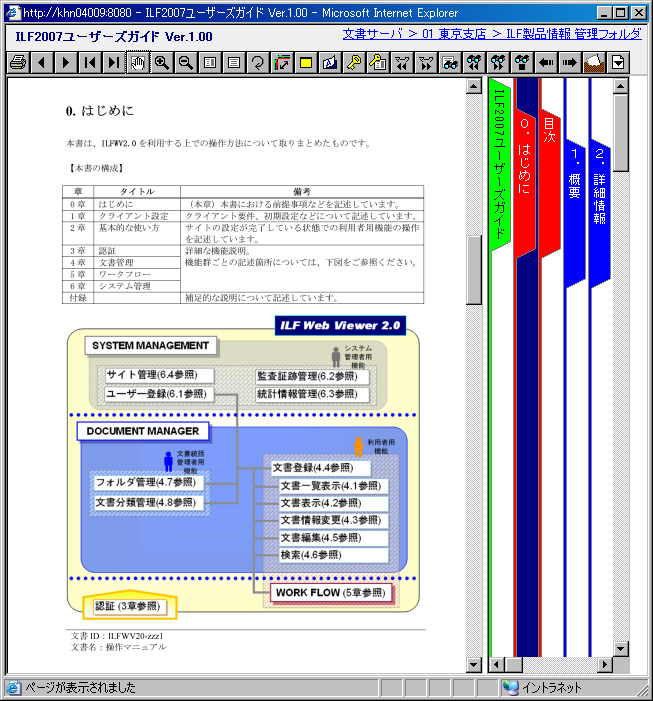Click the zoom out magnifier
Screen dimensions: 653x701
(x=185, y=63)
